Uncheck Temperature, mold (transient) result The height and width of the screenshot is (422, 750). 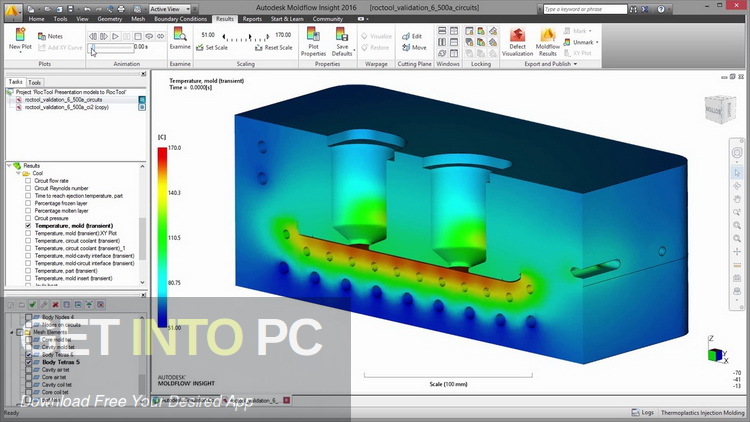tap(28, 225)
